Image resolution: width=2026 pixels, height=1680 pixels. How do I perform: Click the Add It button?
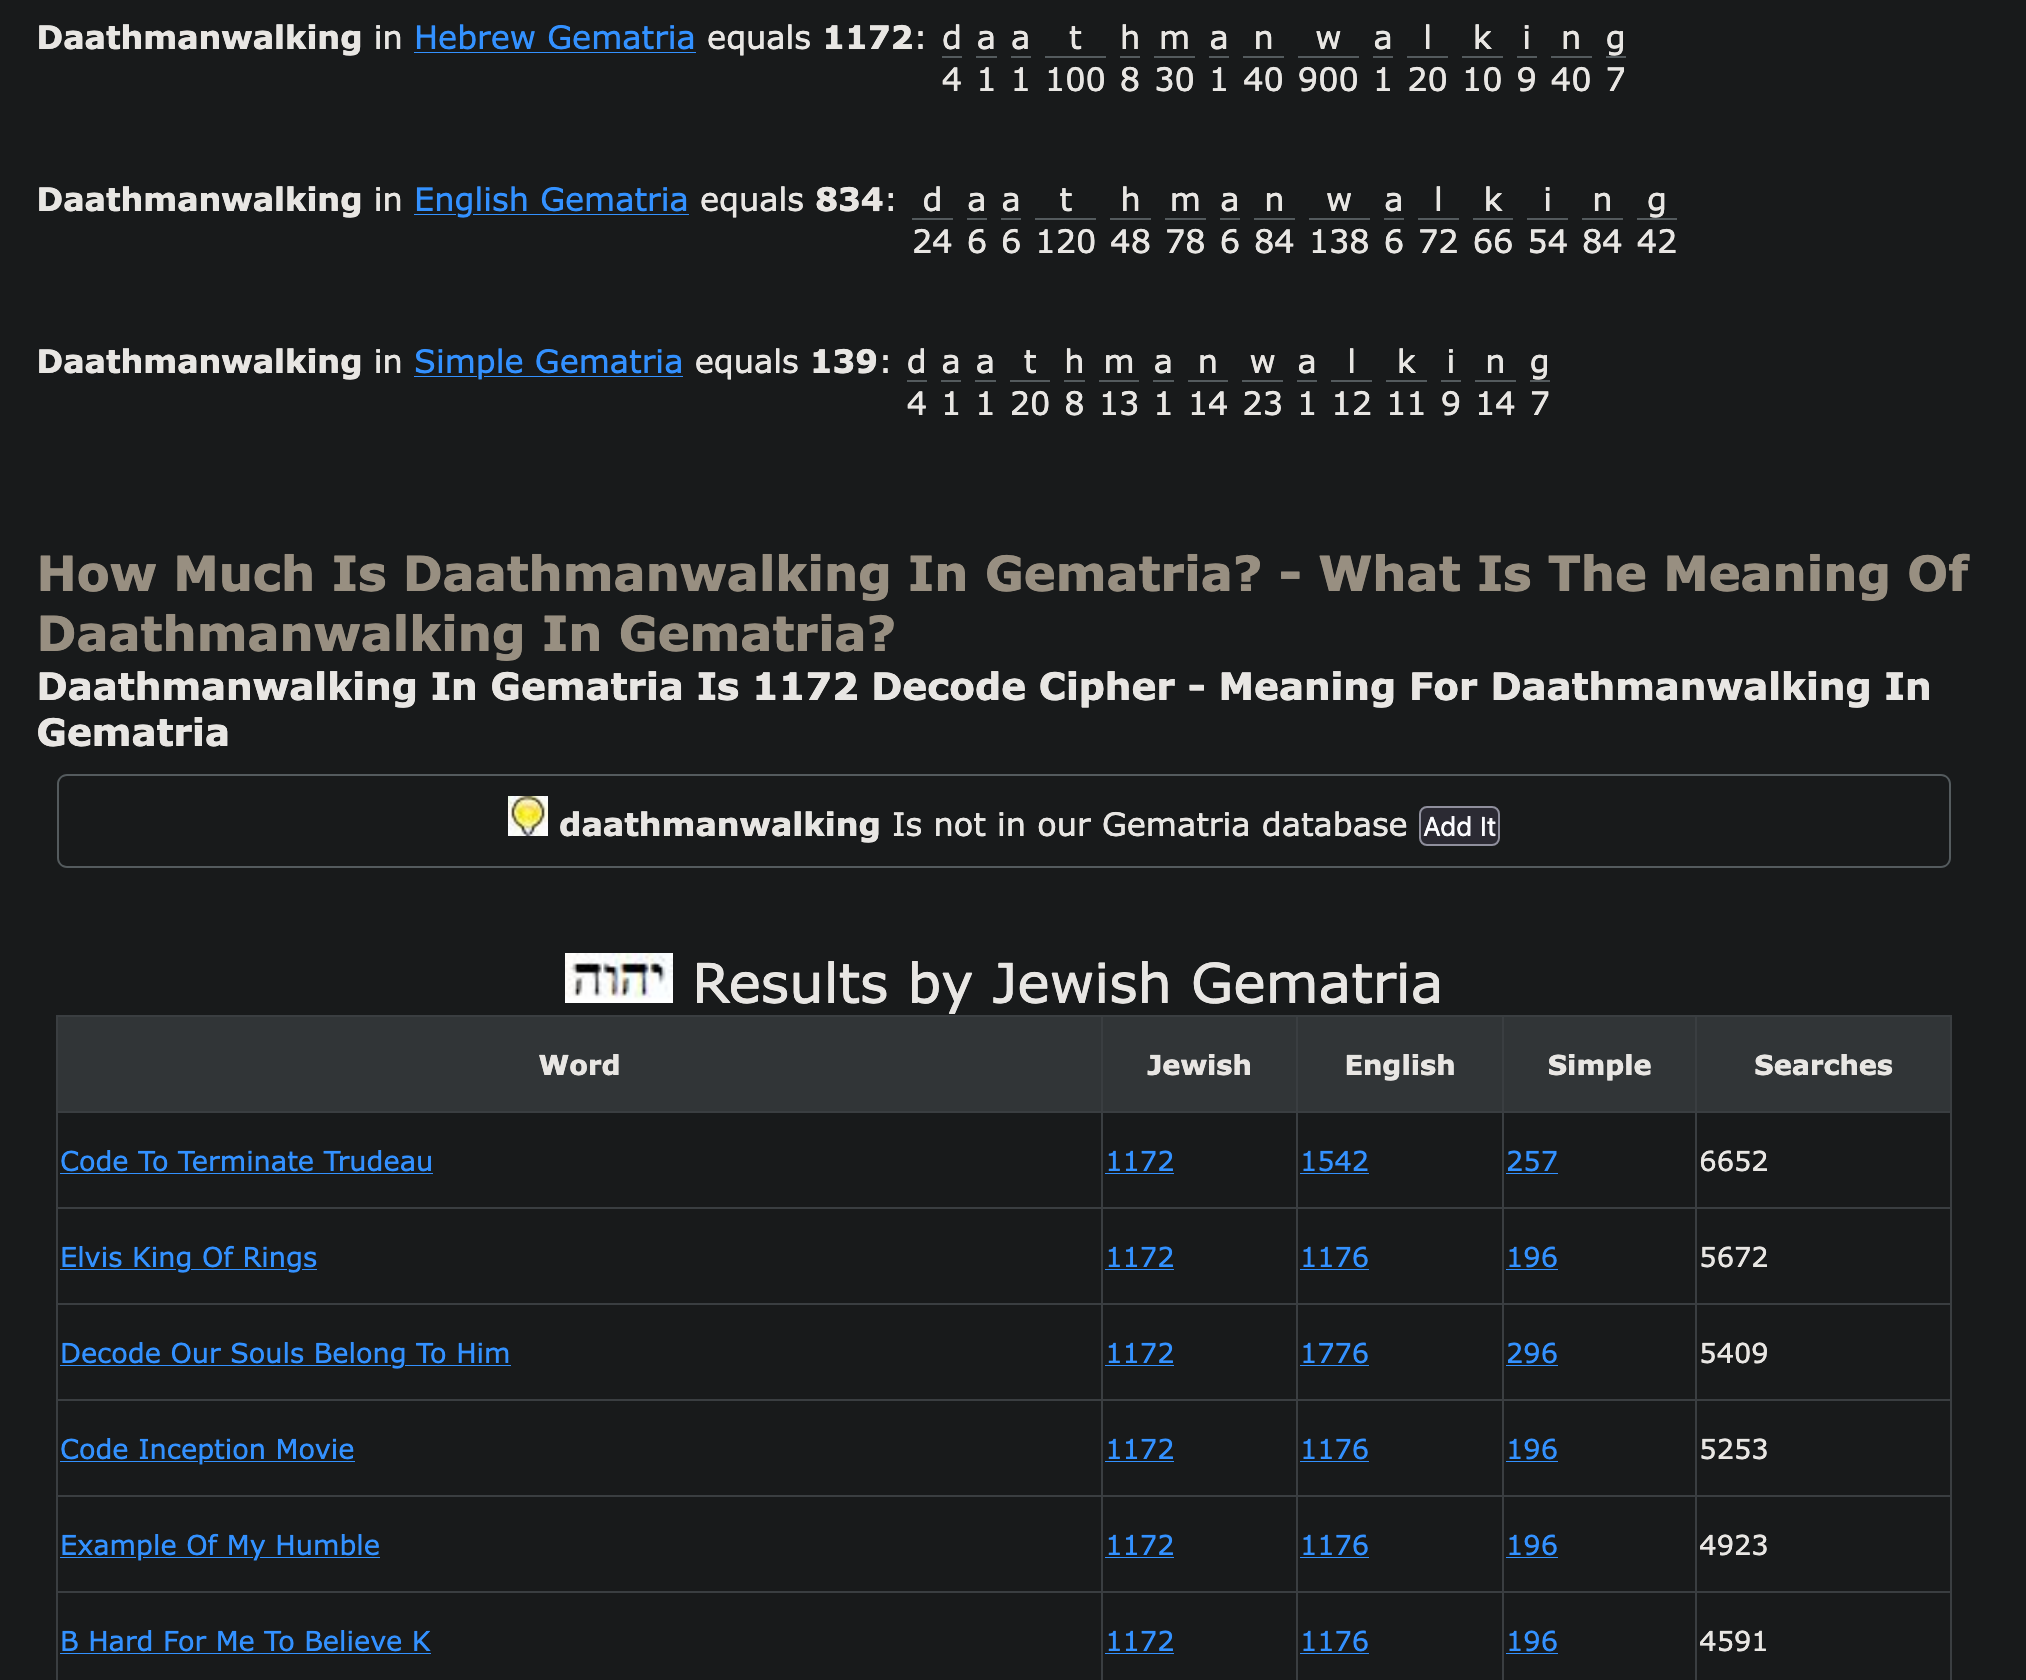1459,826
